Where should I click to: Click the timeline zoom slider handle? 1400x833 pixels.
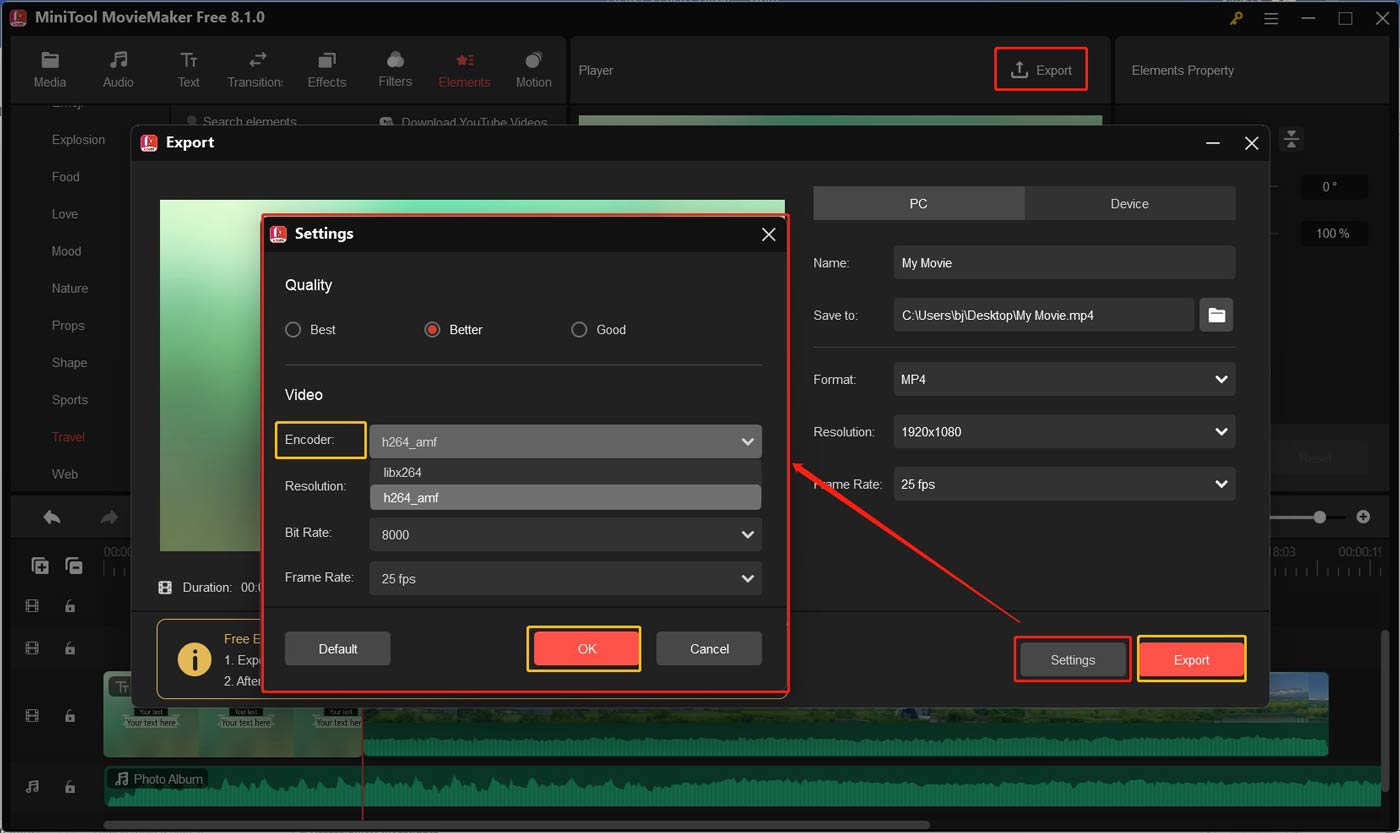pos(1320,517)
